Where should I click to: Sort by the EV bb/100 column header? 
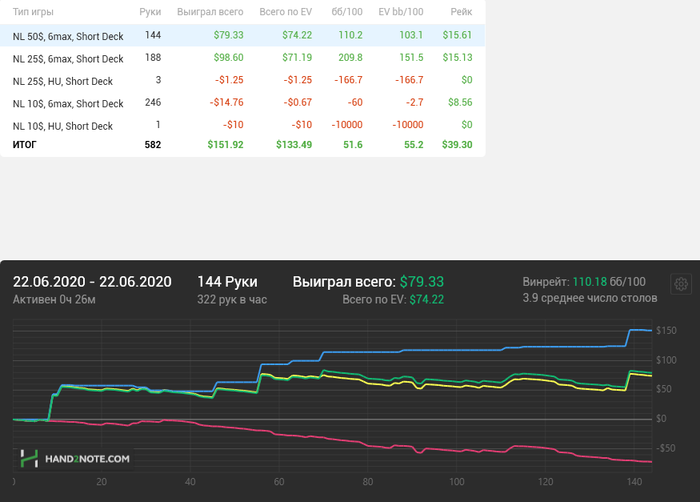(400, 12)
